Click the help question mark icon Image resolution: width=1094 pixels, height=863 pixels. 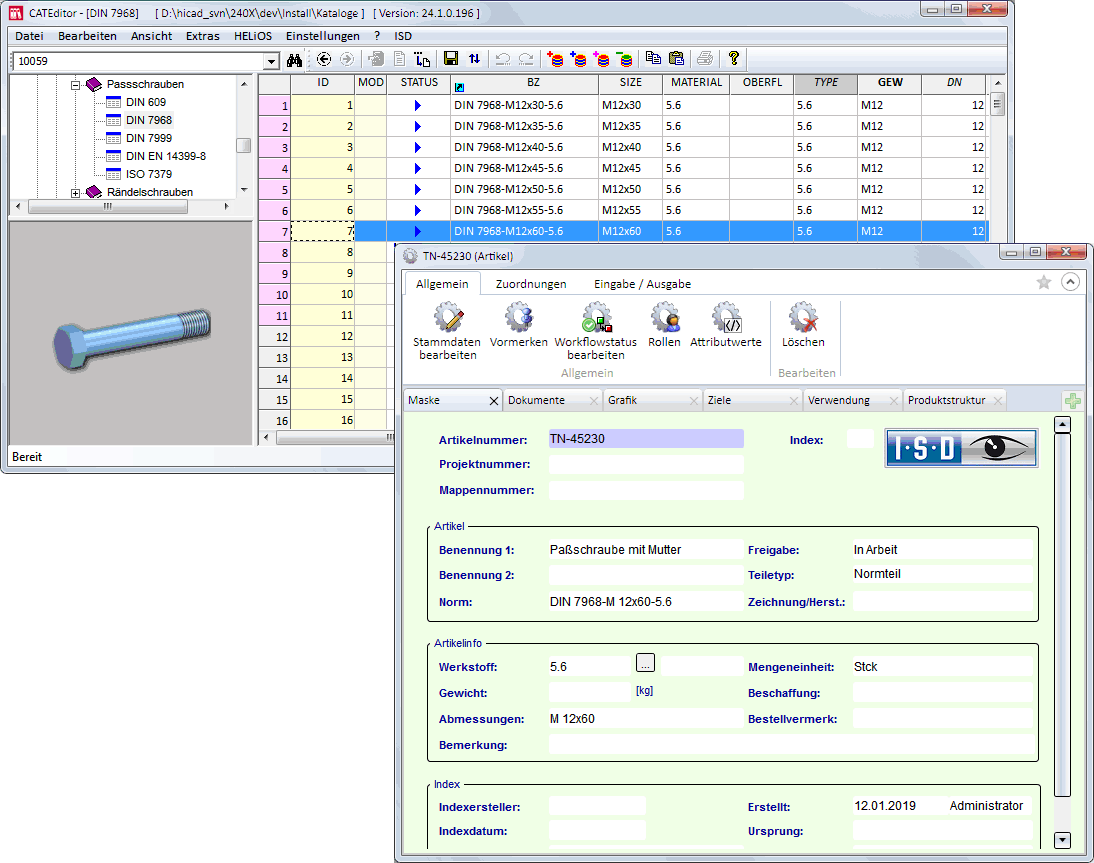coord(733,60)
